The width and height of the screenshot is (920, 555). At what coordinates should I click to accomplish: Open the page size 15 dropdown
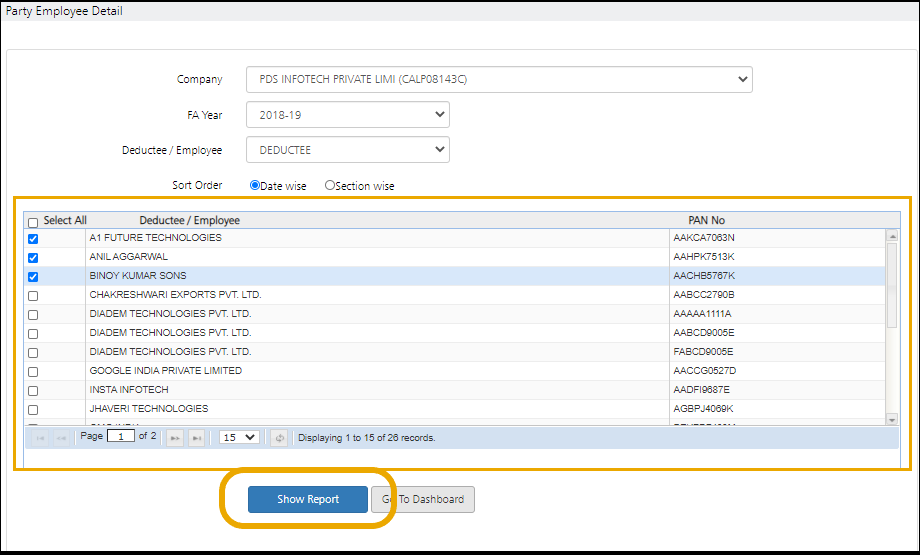[239, 437]
